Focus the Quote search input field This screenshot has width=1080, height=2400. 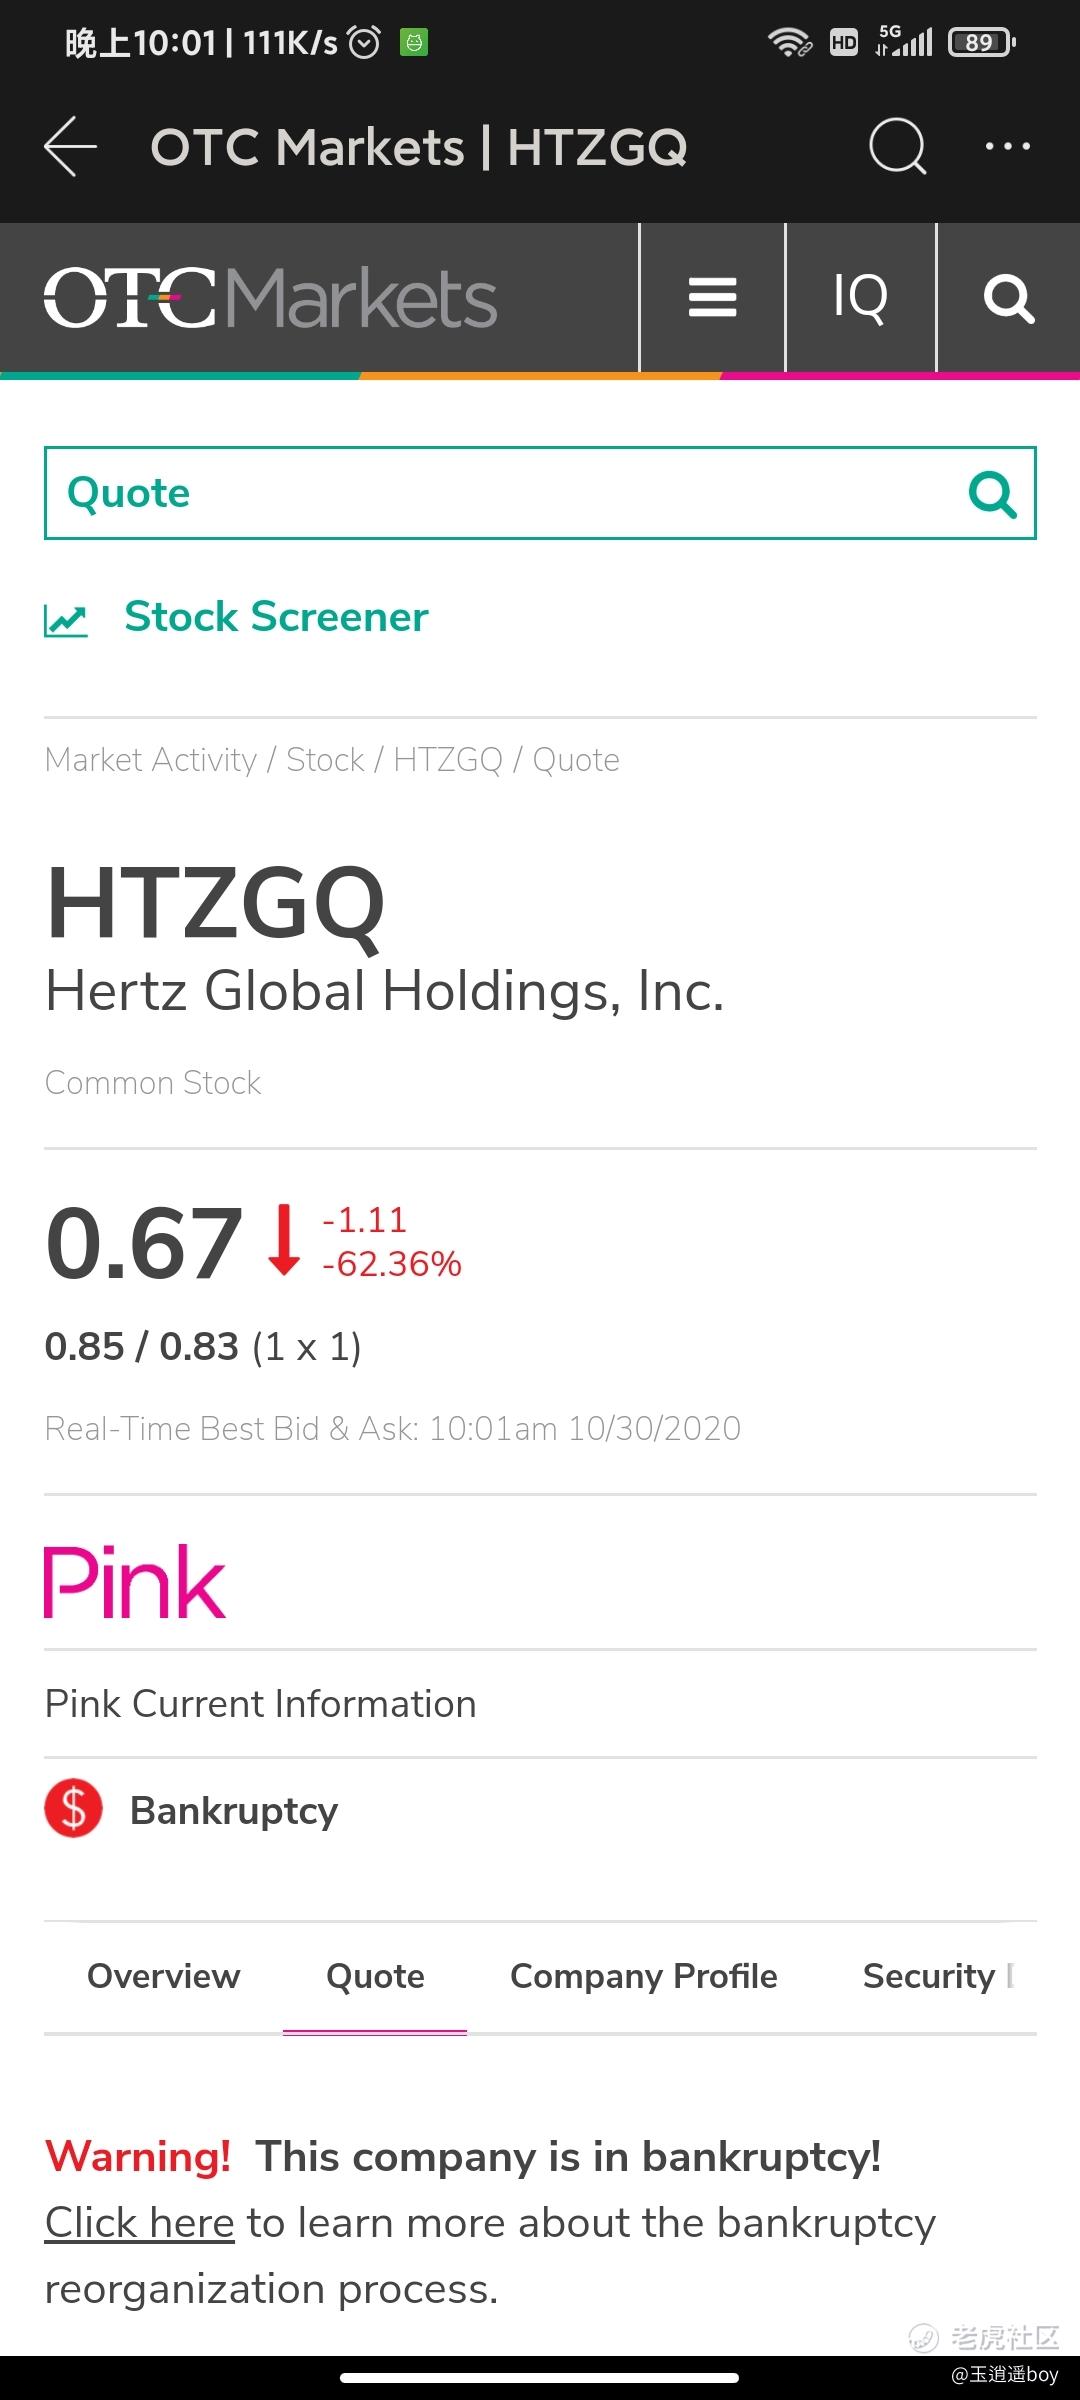[x=540, y=493]
